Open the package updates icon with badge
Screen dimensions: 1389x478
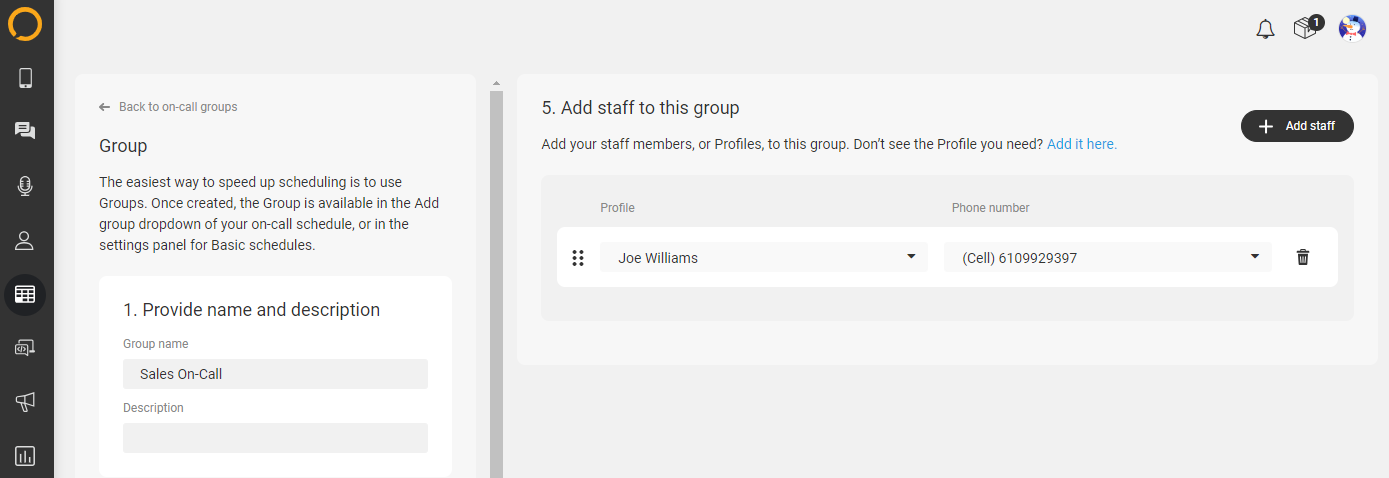coord(1307,27)
